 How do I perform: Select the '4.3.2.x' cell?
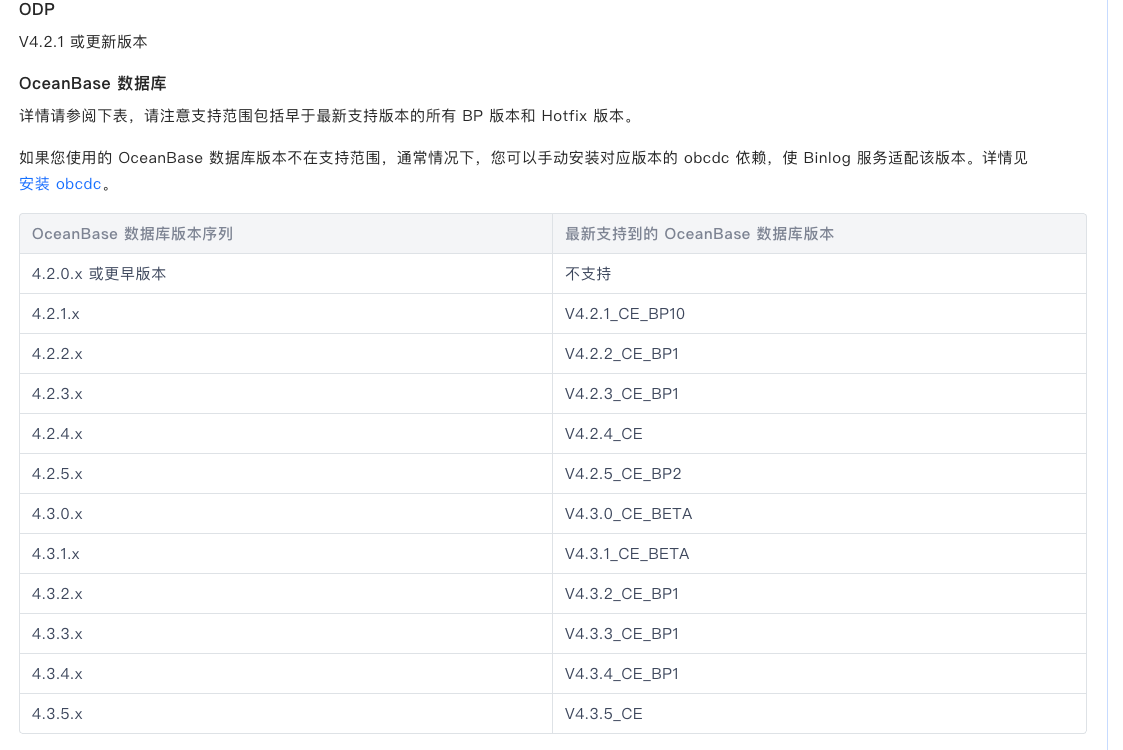point(286,595)
